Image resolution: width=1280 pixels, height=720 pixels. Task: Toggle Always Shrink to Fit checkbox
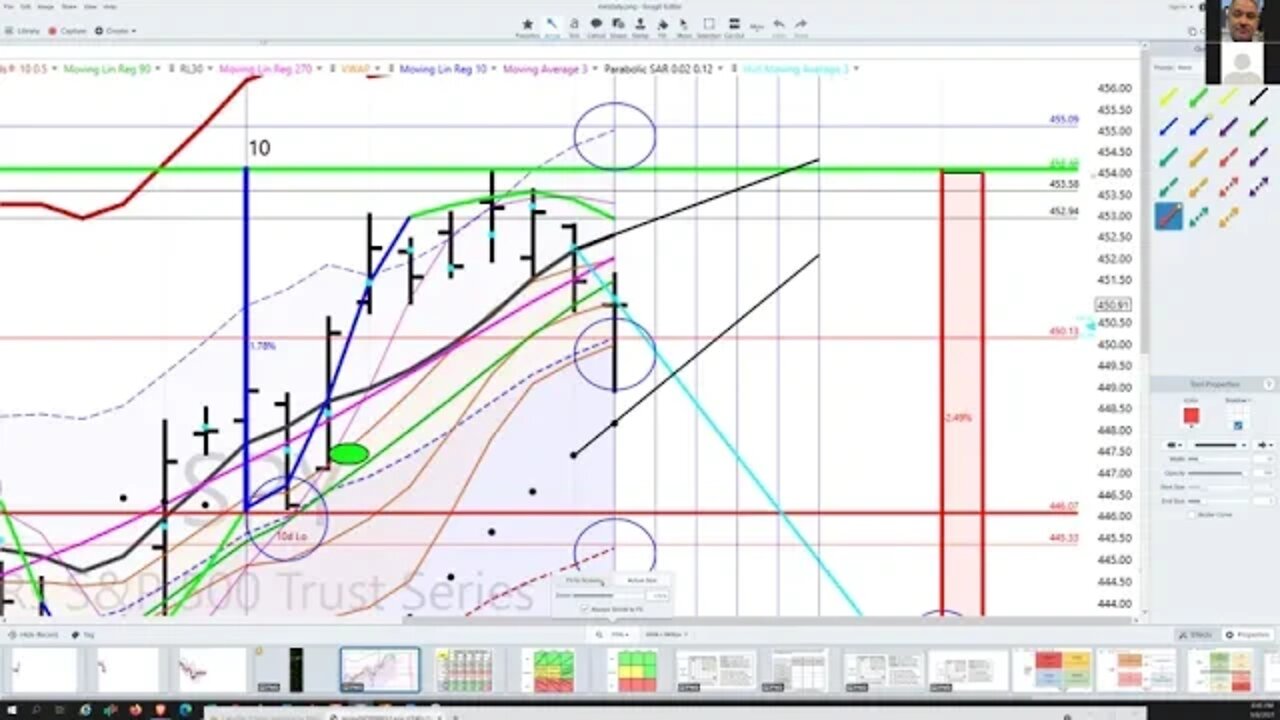(585, 609)
